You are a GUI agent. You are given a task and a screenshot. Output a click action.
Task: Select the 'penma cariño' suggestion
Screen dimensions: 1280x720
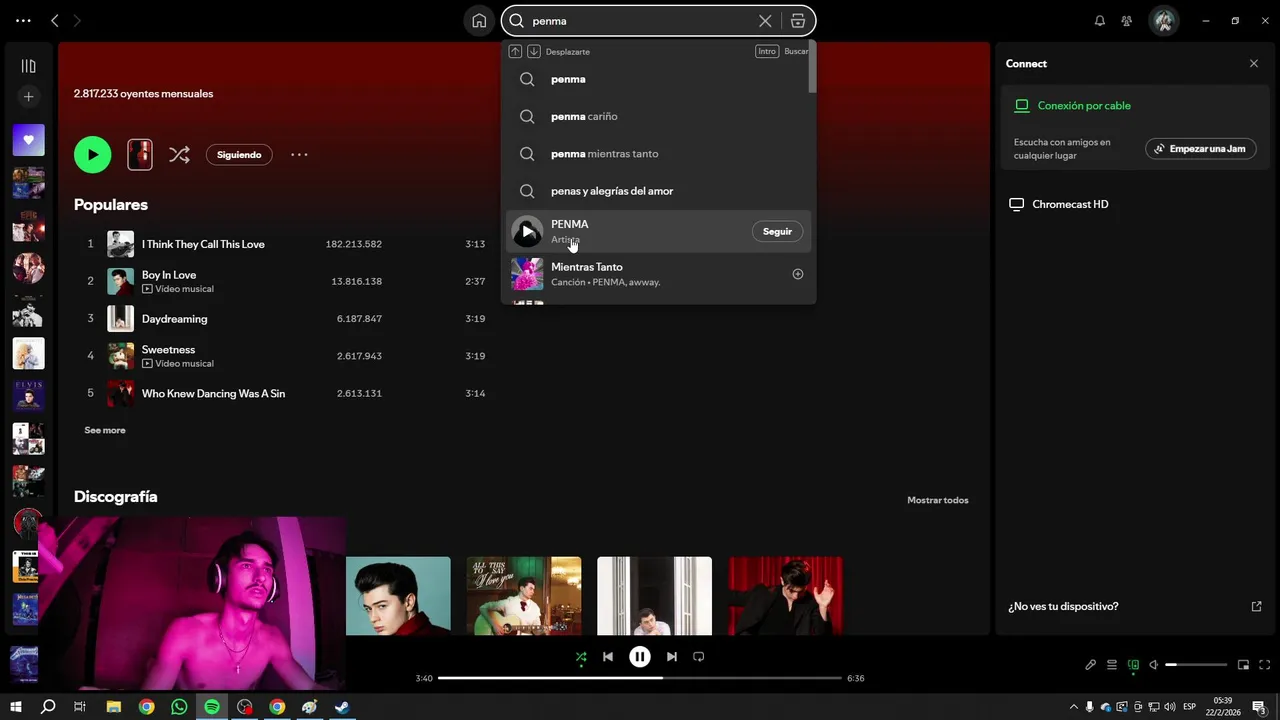[x=658, y=116]
